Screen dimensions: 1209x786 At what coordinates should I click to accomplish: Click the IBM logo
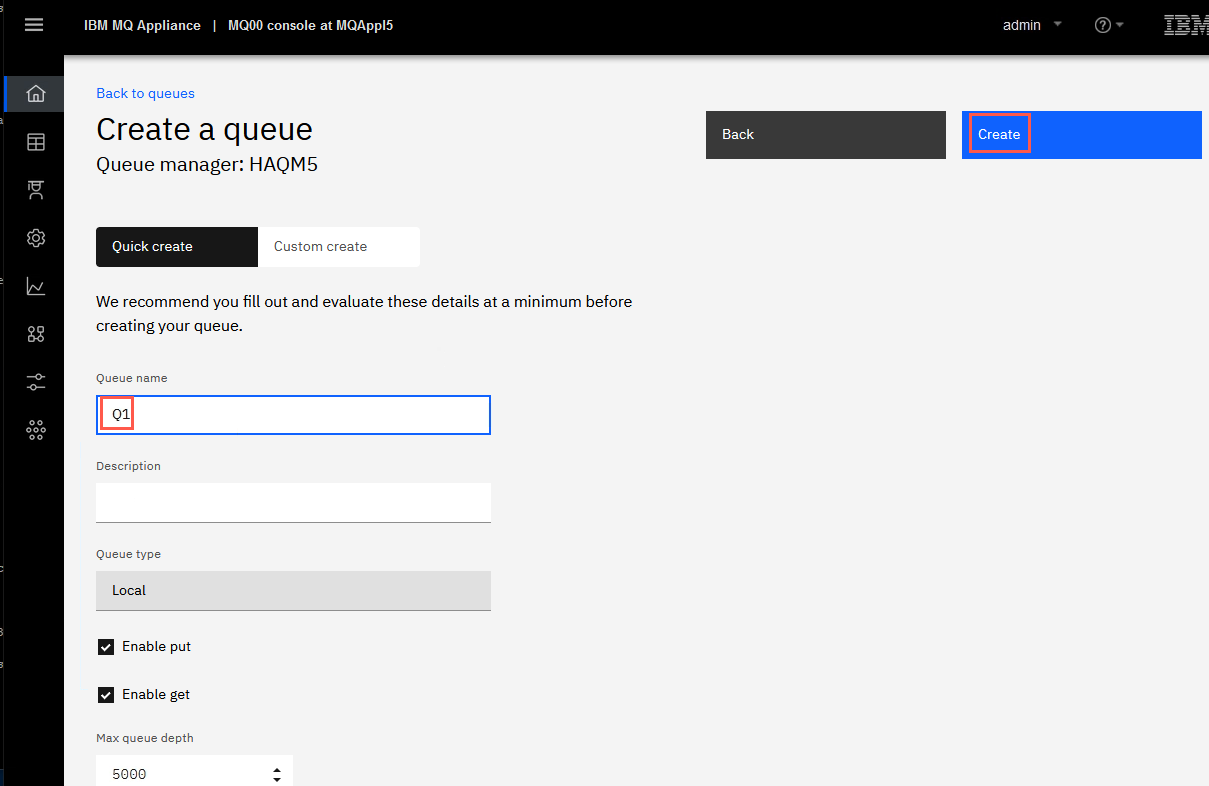[1186, 25]
